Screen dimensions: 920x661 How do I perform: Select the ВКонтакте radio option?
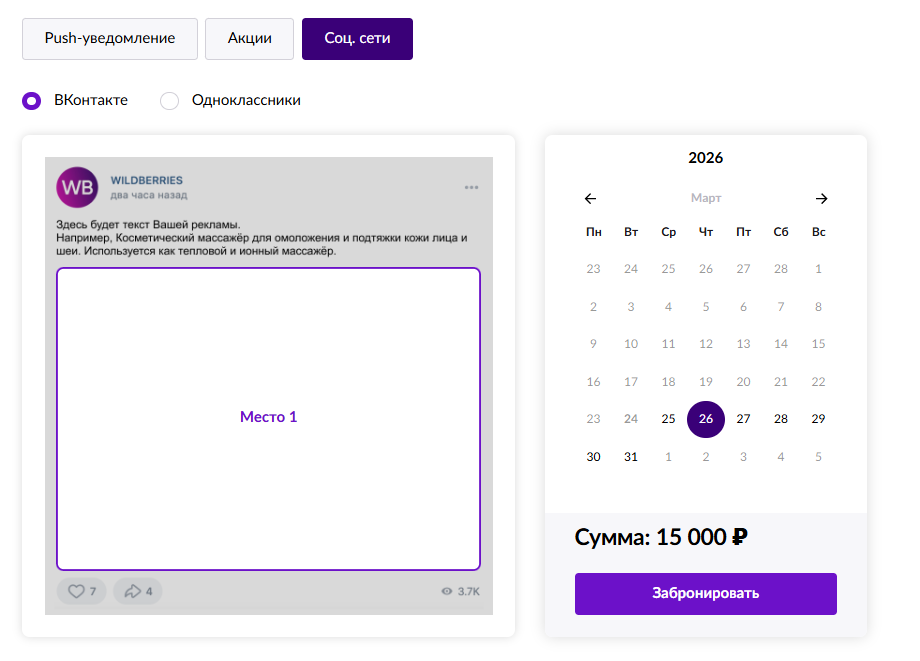(x=32, y=100)
